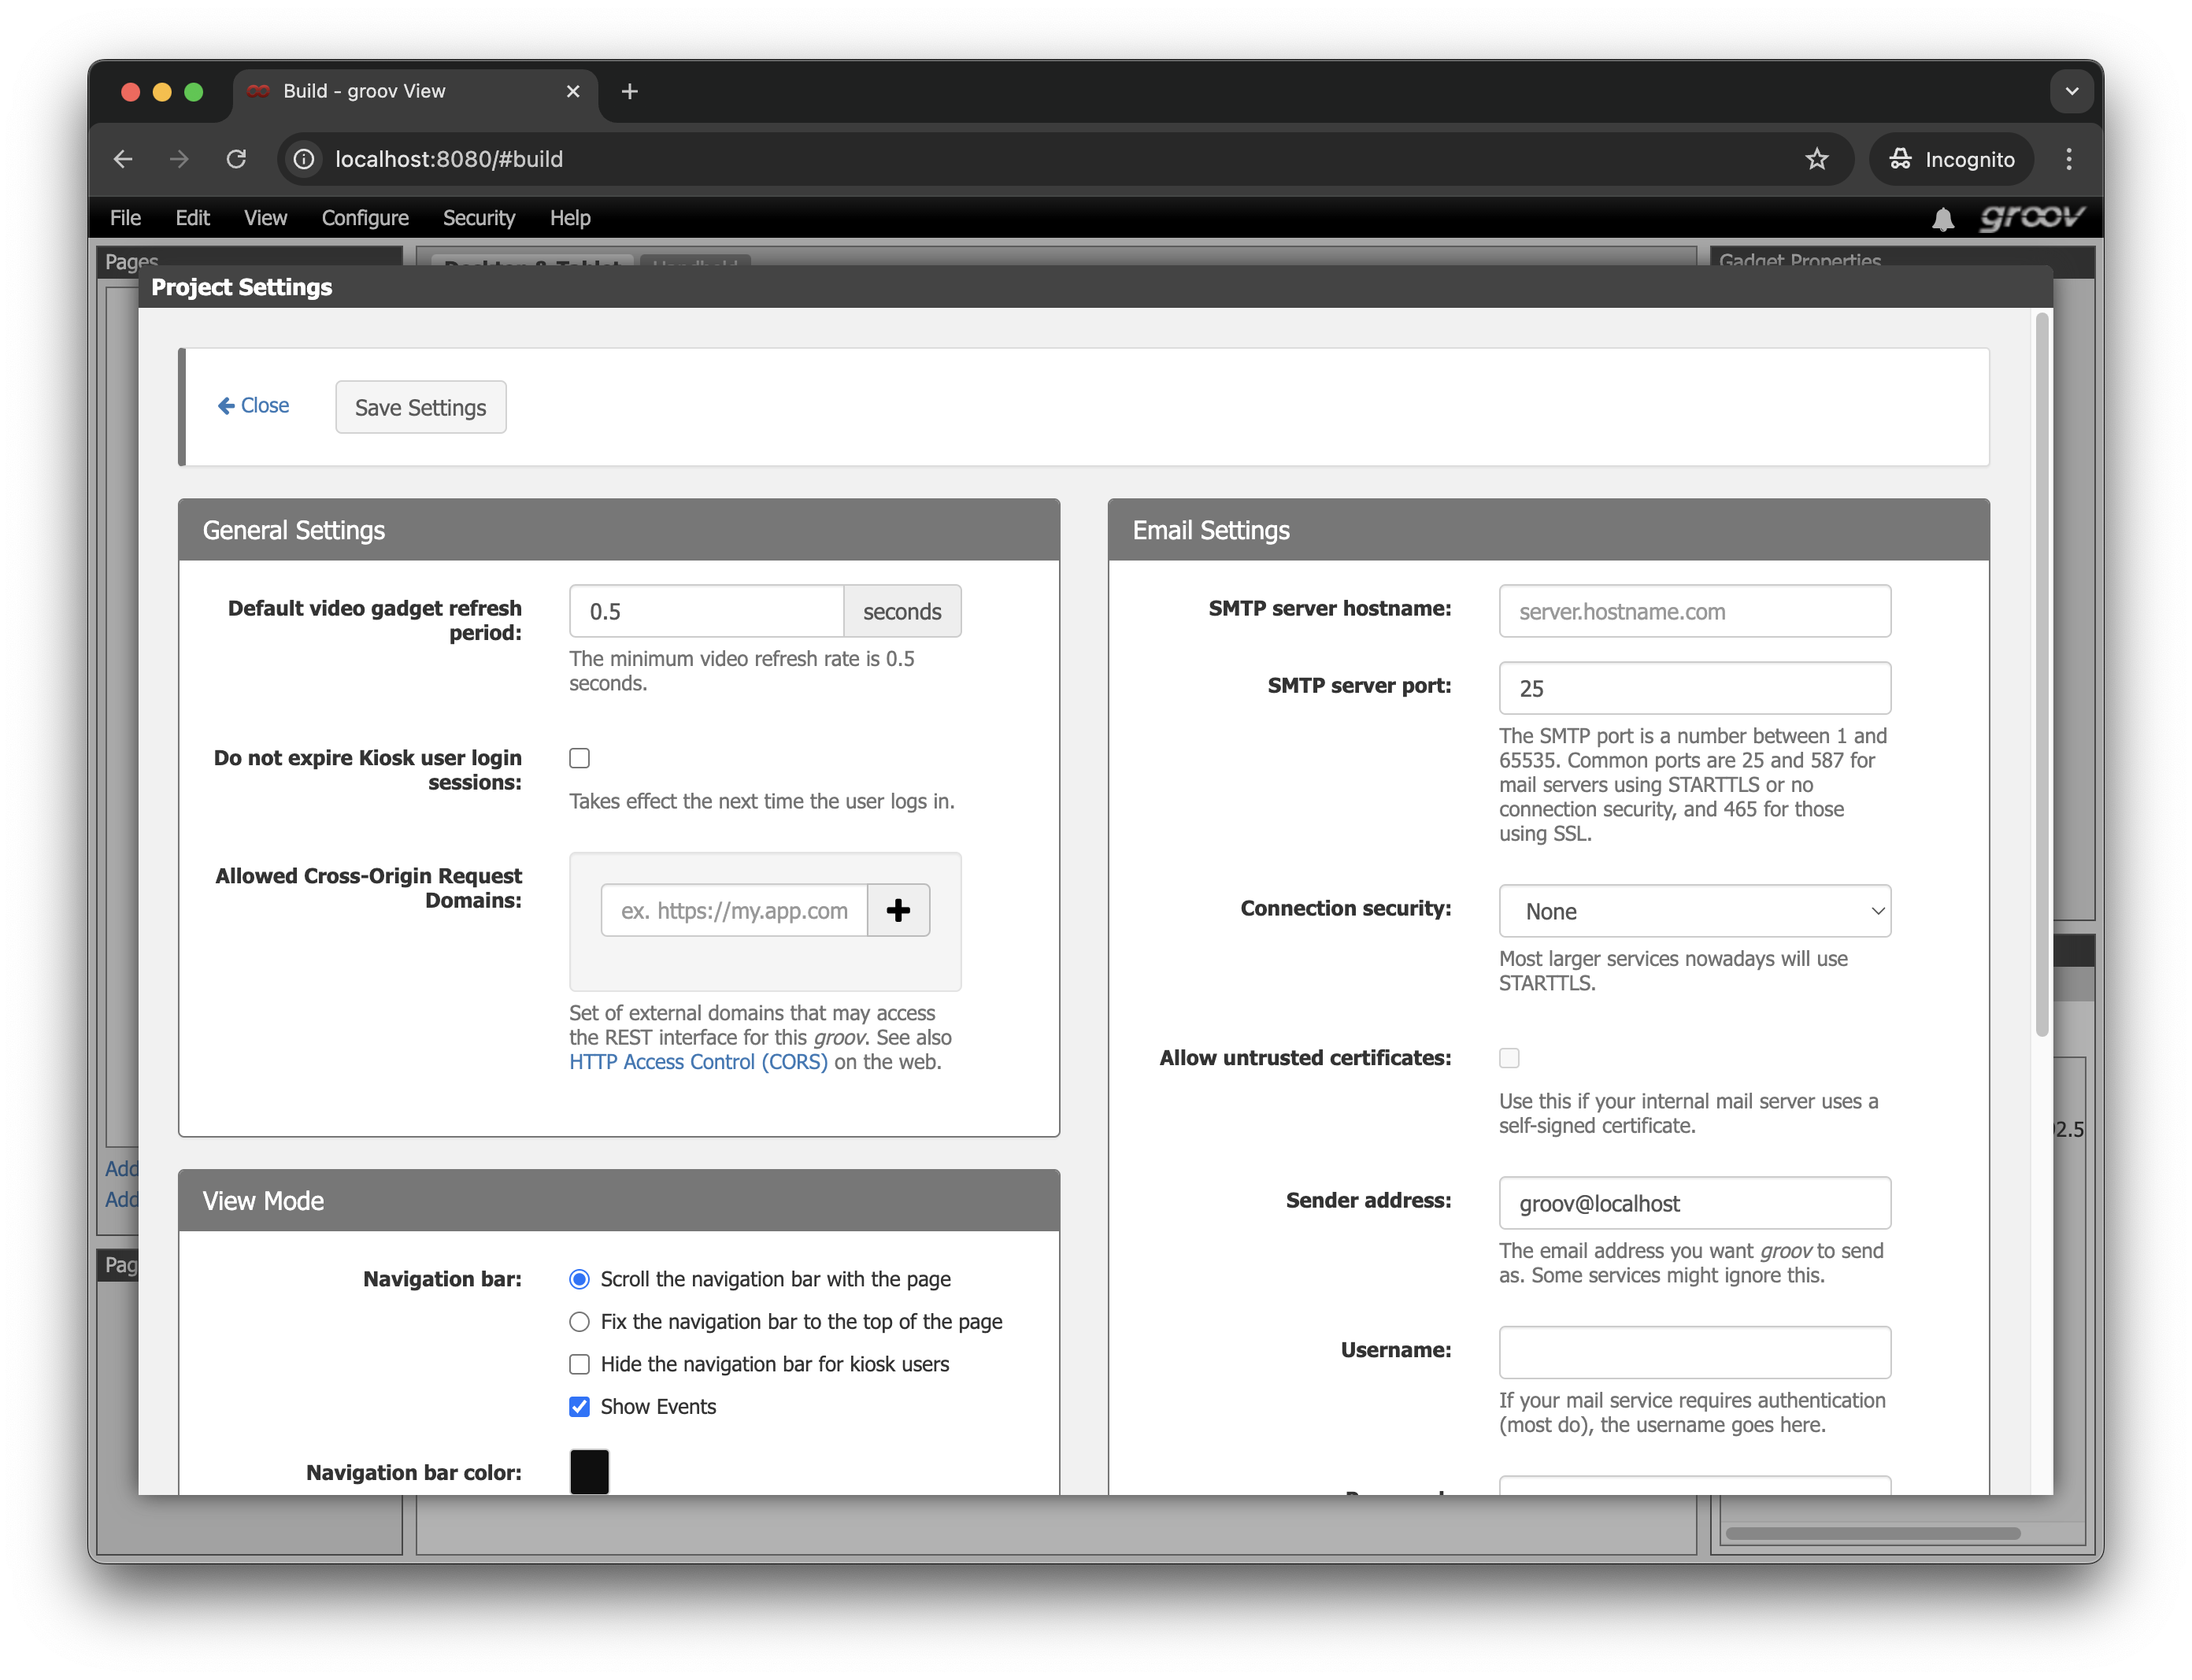Open the Security menu
The height and width of the screenshot is (1680, 2192).
pos(478,218)
